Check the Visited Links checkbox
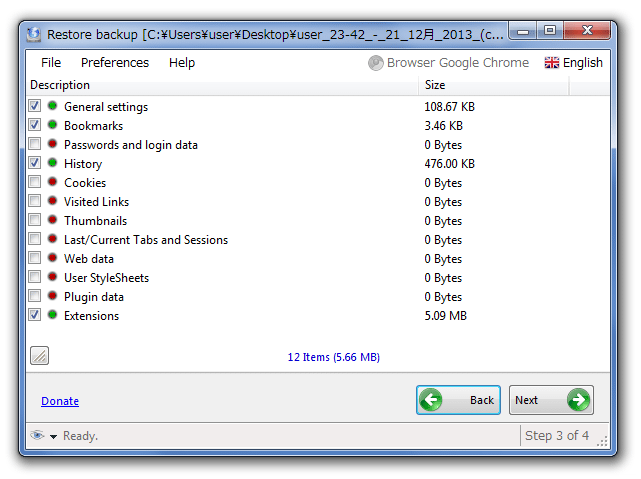 (x=35, y=201)
